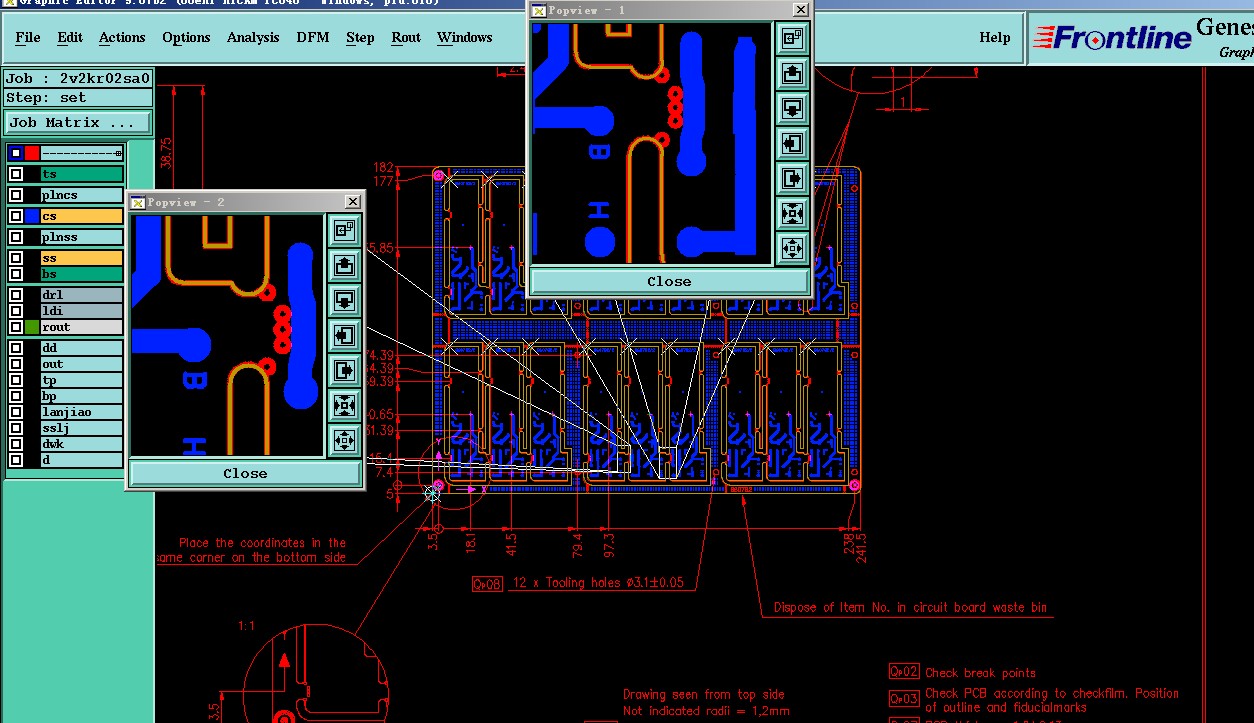Open the Rout menu
The height and width of the screenshot is (723, 1254).
pyautogui.click(x=406, y=38)
